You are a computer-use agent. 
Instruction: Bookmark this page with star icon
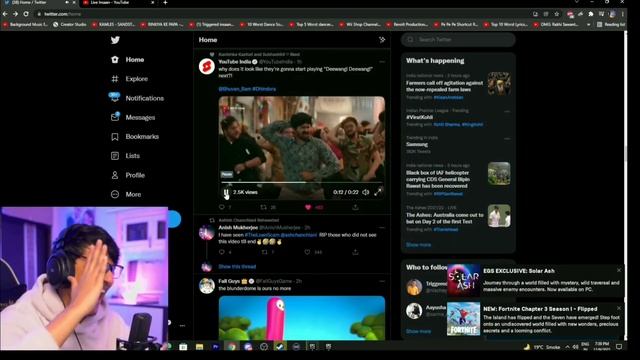coord(557,14)
